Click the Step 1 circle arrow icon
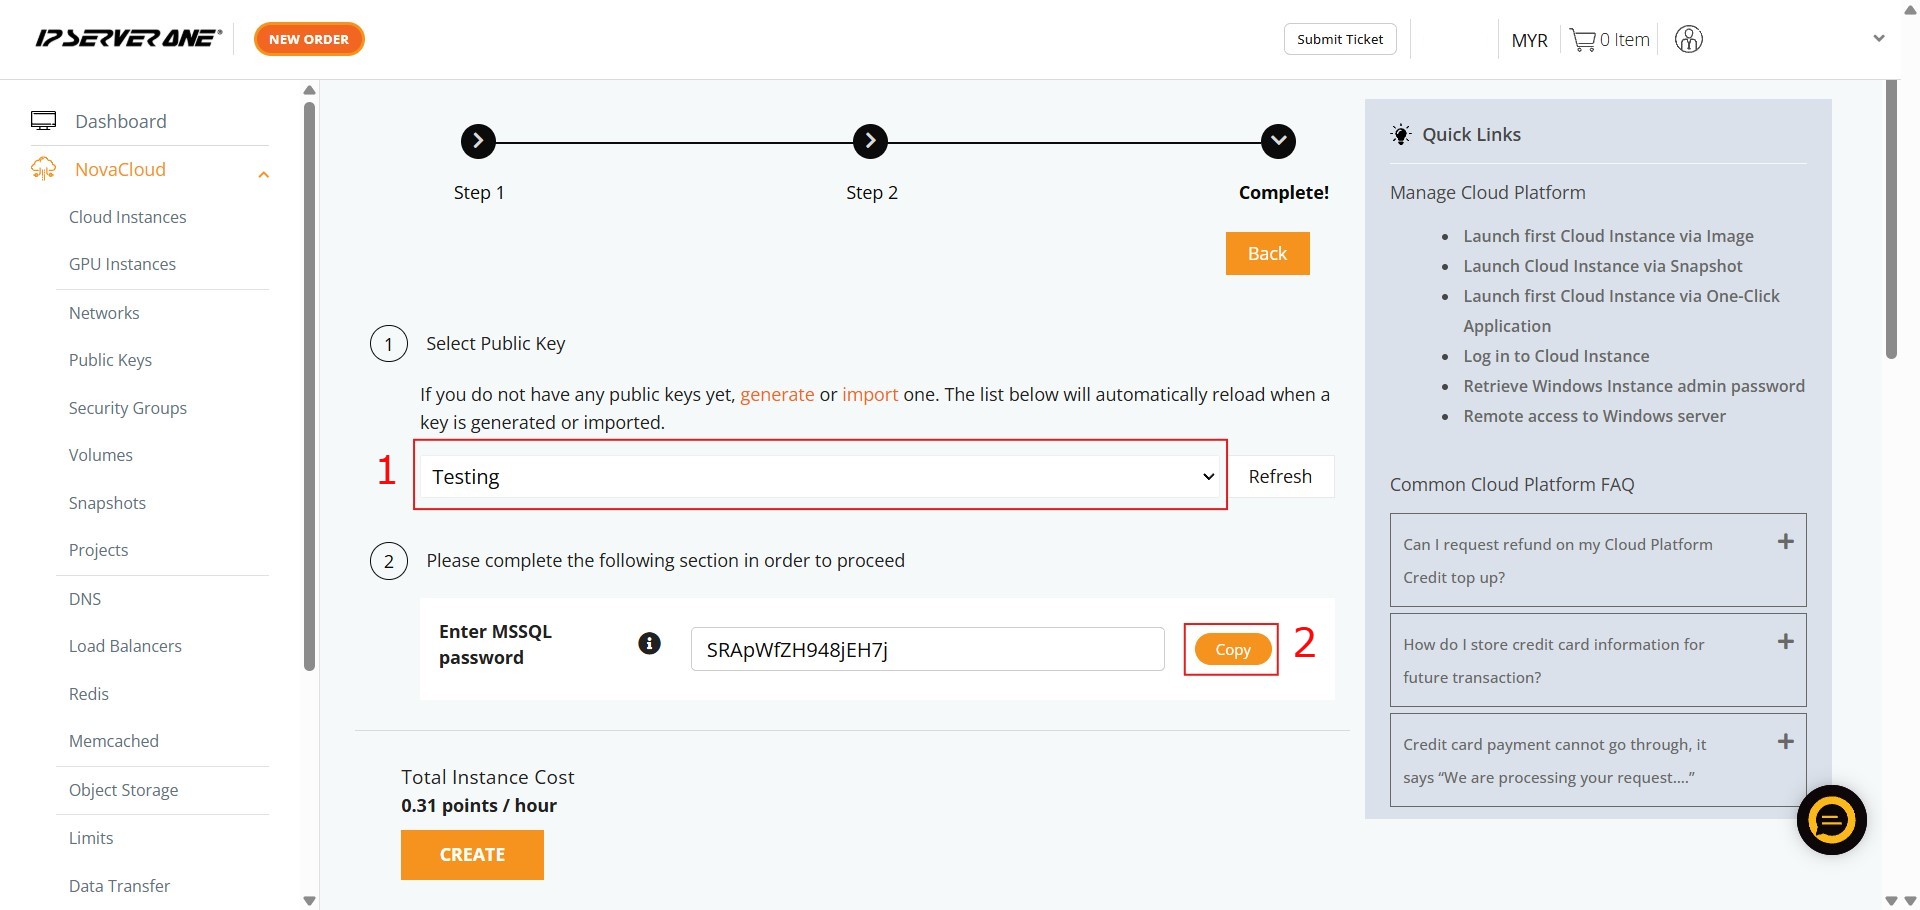Screen dimensions: 1920x910 [478, 141]
